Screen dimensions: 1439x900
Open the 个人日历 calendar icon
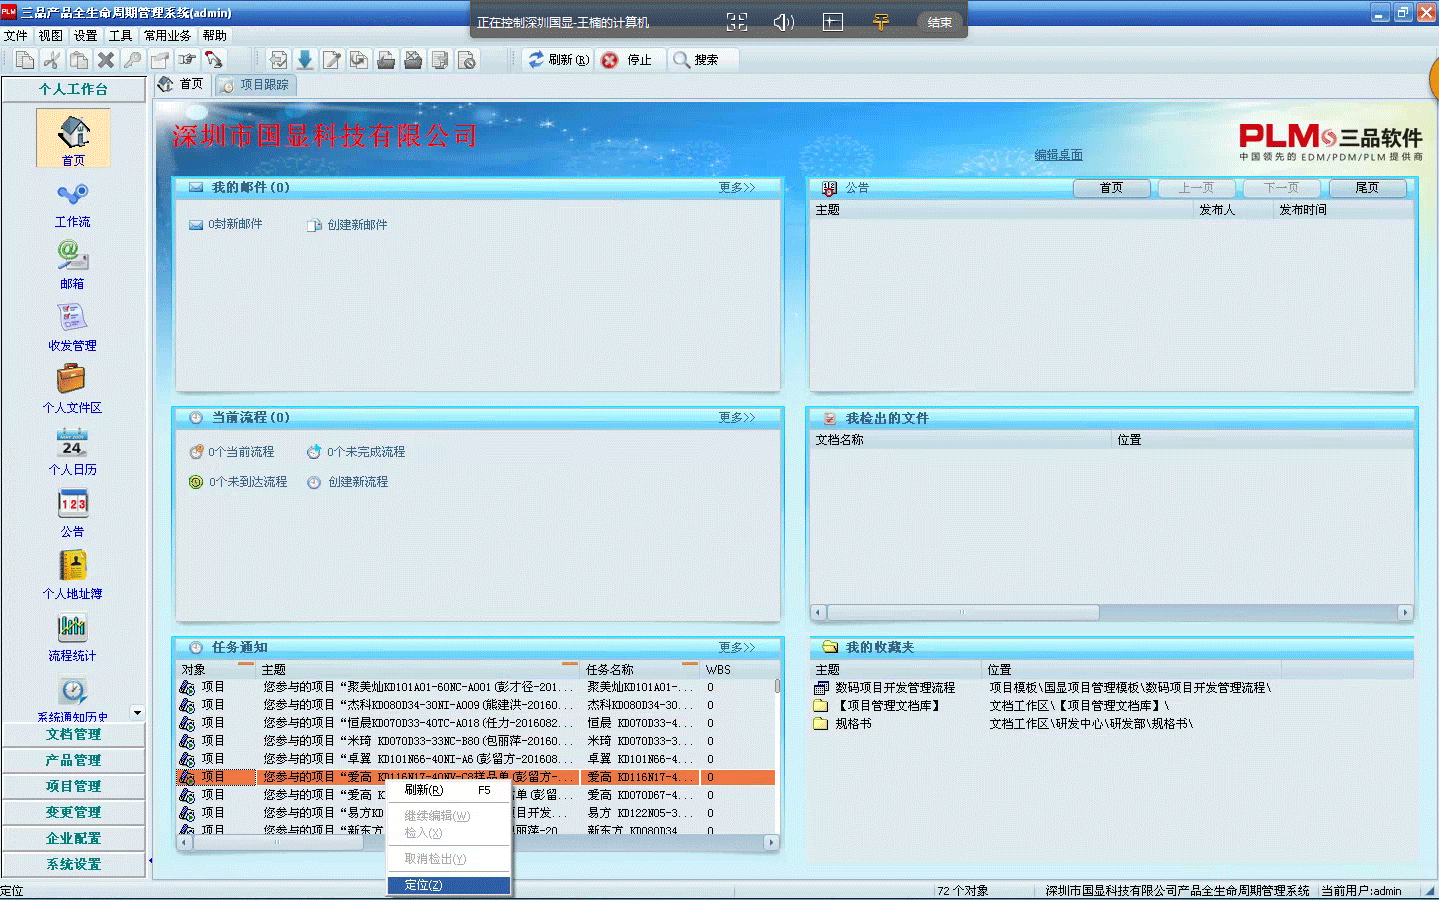[x=72, y=444]
